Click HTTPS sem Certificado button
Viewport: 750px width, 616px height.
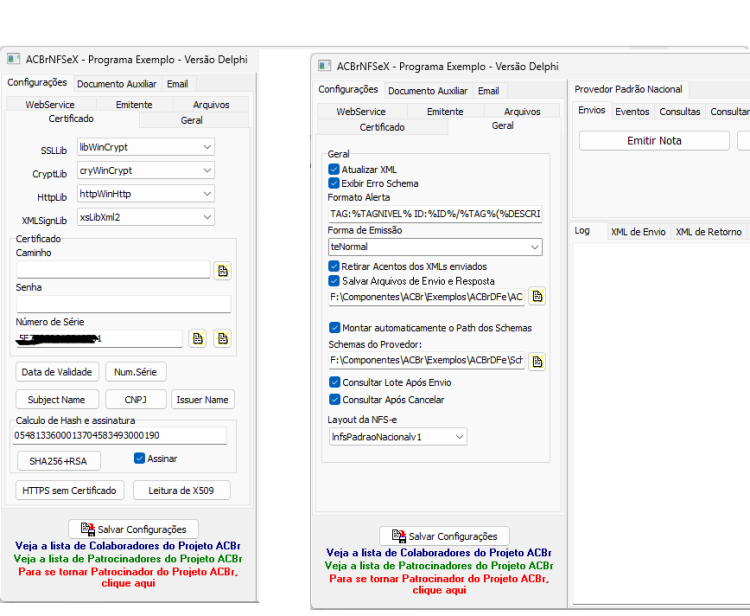click(69, 490)
